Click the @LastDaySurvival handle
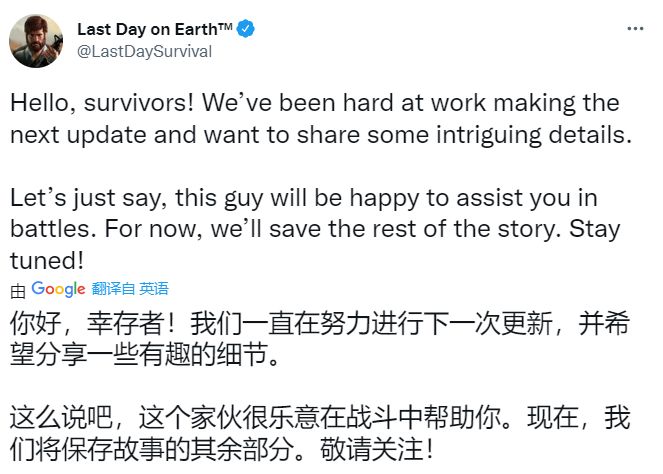The image size is (663, 474). (144, 52)
